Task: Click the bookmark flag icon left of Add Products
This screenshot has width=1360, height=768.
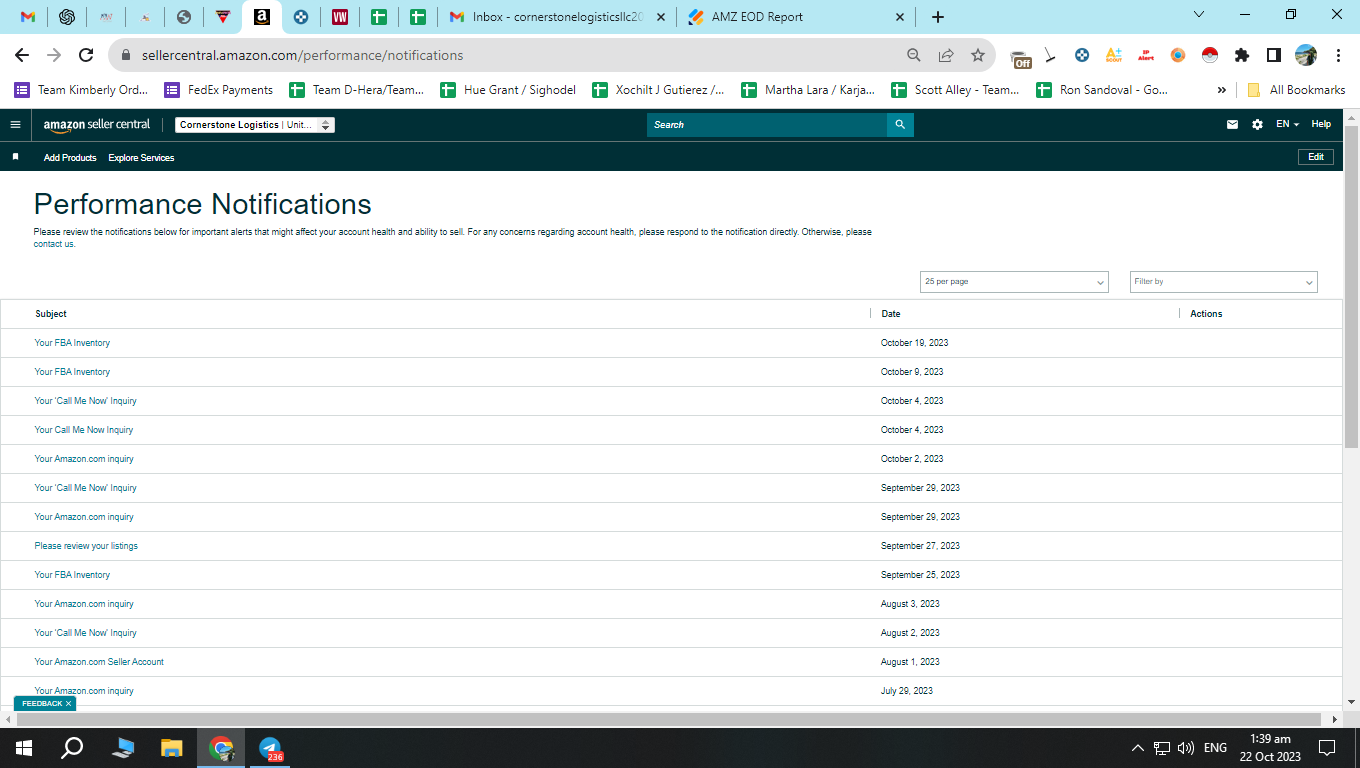Action: [x=15, y=157]
